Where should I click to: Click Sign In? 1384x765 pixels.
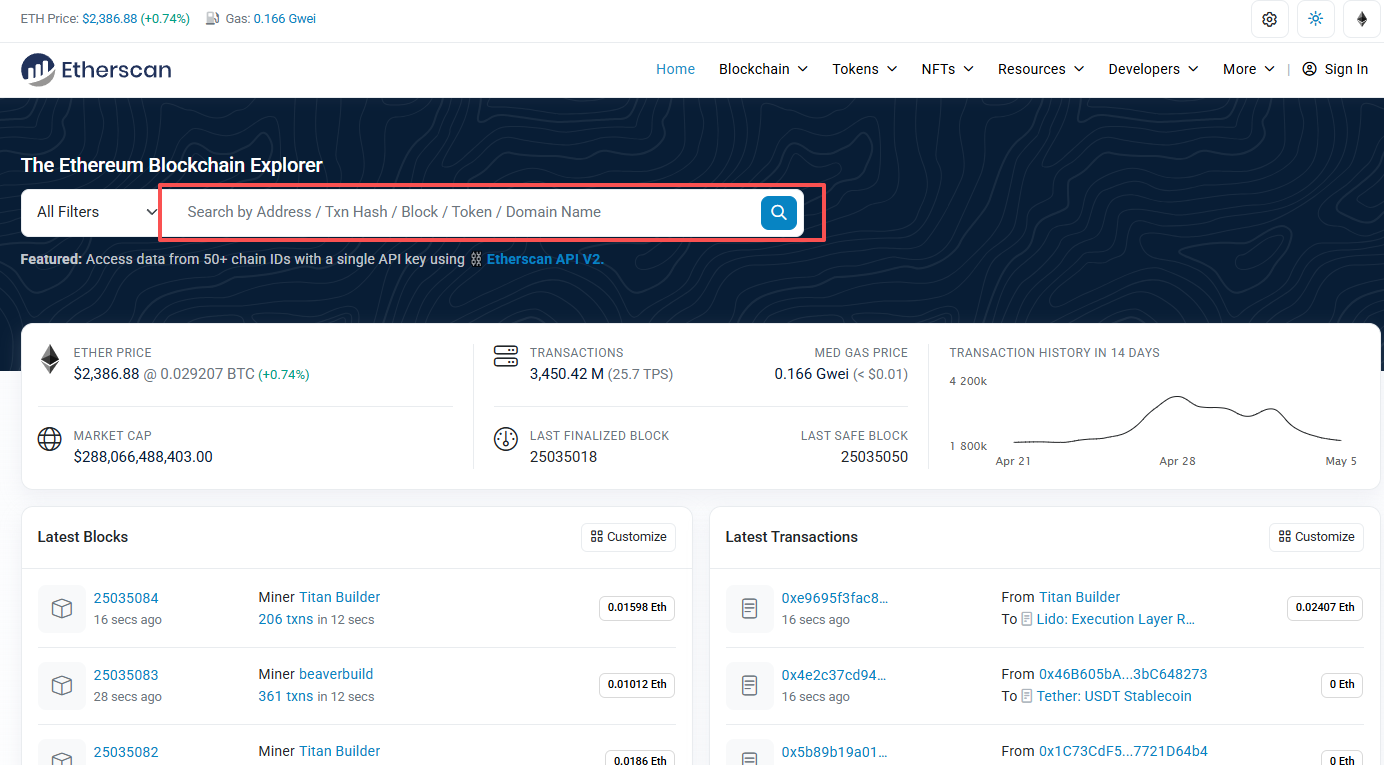point(1335,69)
